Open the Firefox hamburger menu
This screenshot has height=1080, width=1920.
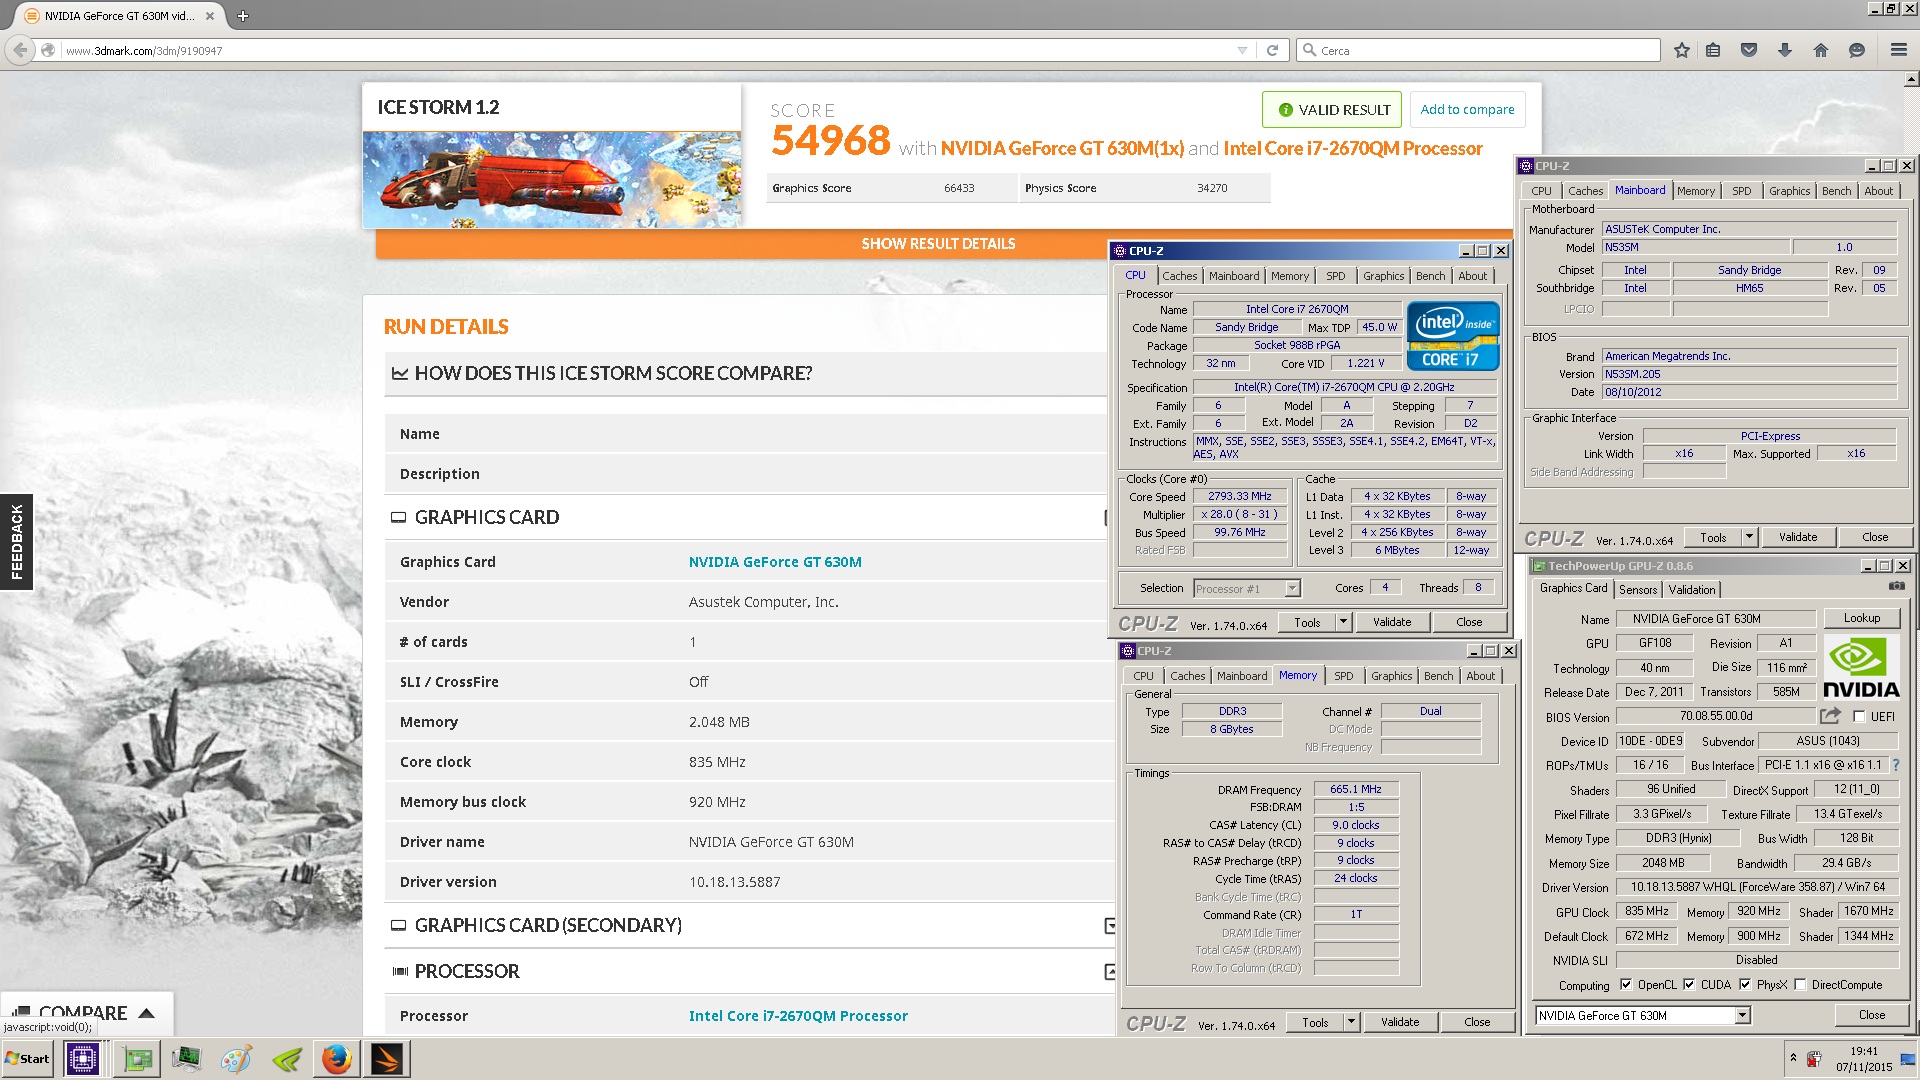(1898, 50)
